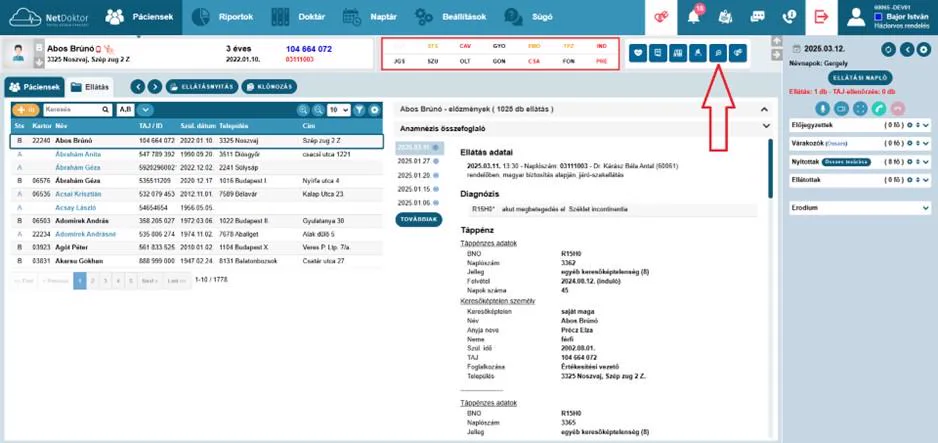Click the document icon in patient toolbar

point(659,53)
